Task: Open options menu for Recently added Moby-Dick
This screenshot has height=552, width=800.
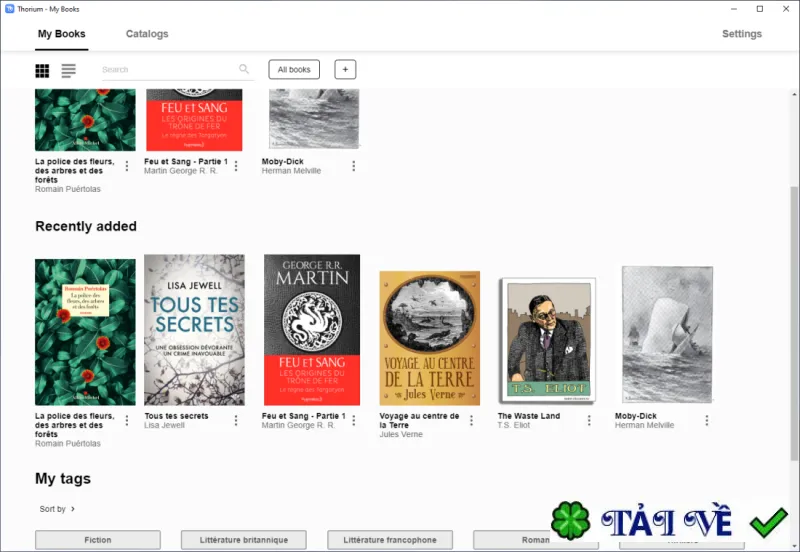Action: [707, 420]
